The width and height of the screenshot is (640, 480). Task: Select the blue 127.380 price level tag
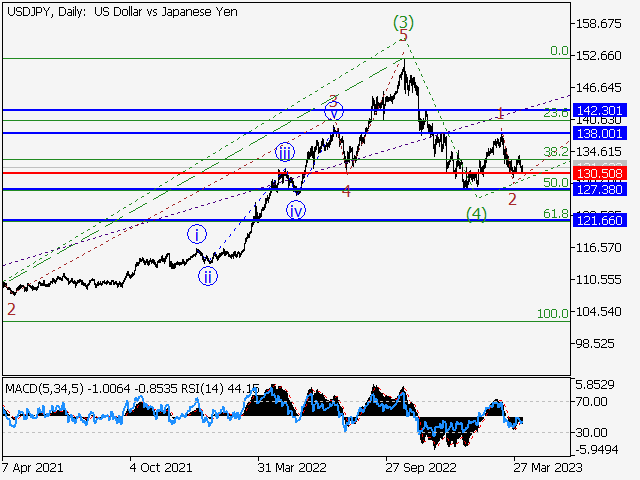[x=600, y=189]
